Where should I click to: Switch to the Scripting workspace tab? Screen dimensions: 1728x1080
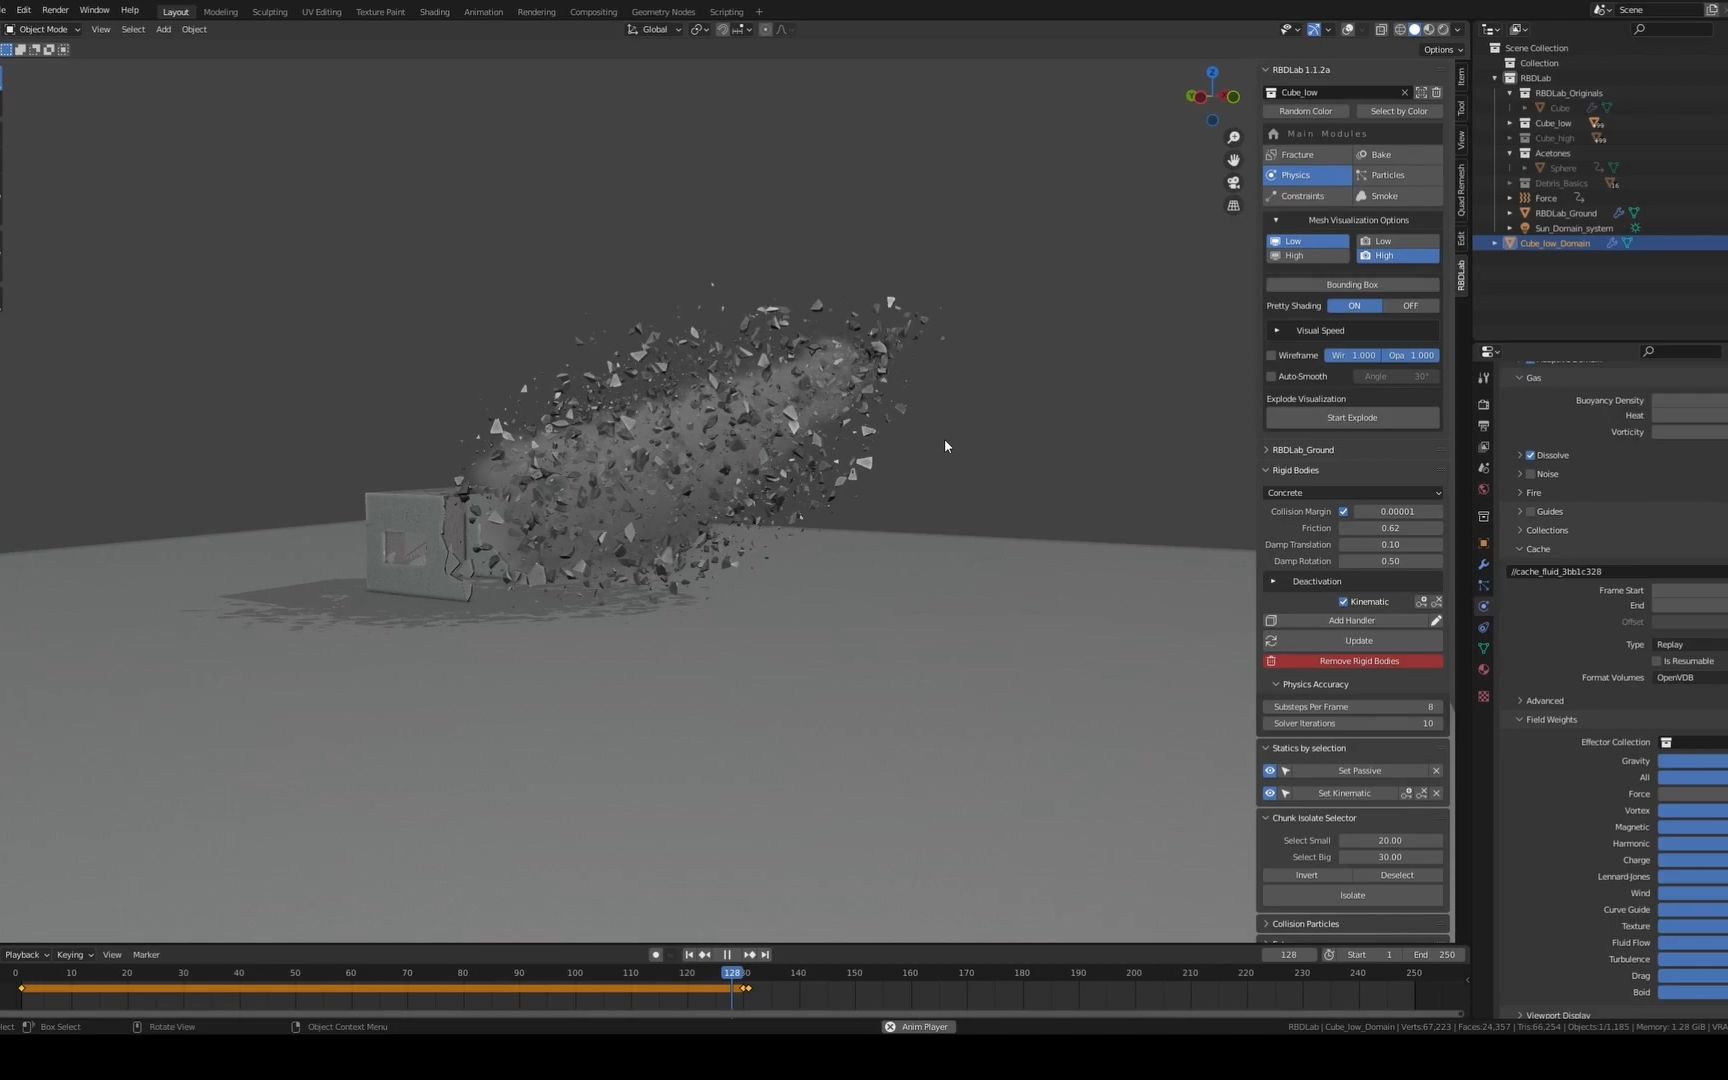pyautogui.click(x=726, y=11)
